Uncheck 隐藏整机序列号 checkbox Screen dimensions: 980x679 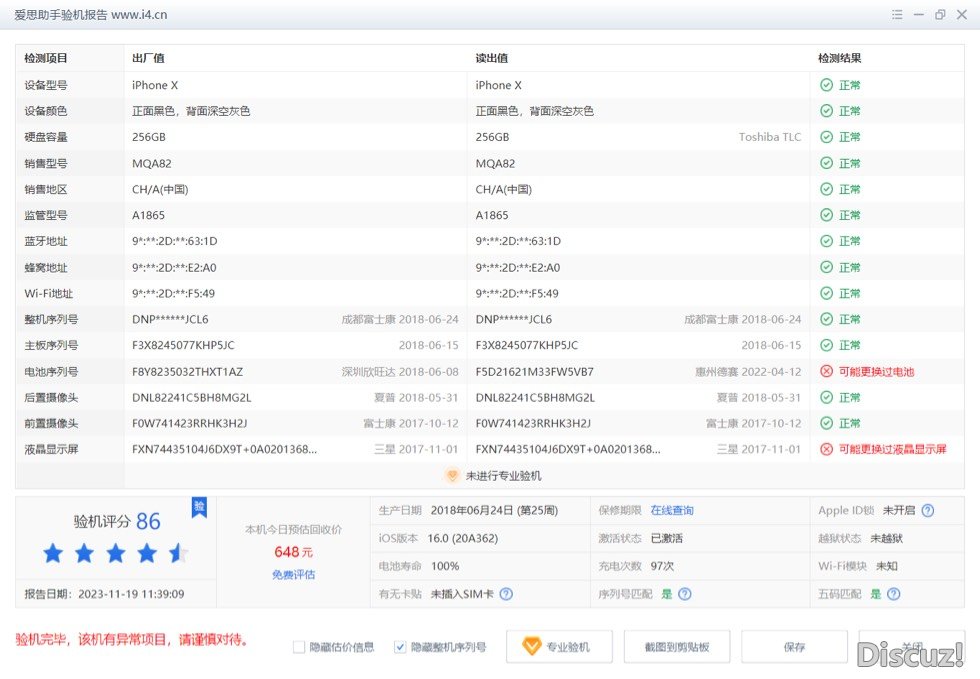click(x=400, y=647)
